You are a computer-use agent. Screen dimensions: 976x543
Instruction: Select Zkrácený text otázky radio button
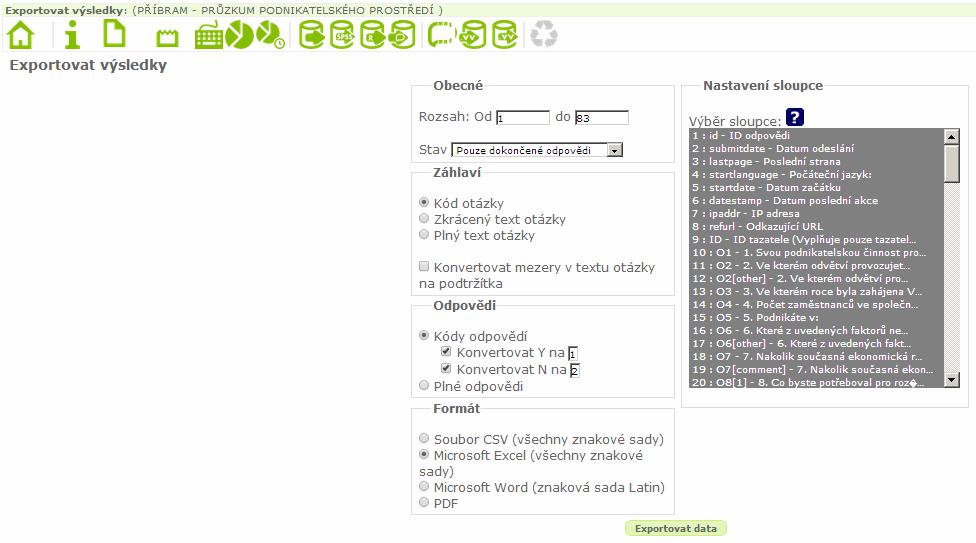tap(424, 218)
